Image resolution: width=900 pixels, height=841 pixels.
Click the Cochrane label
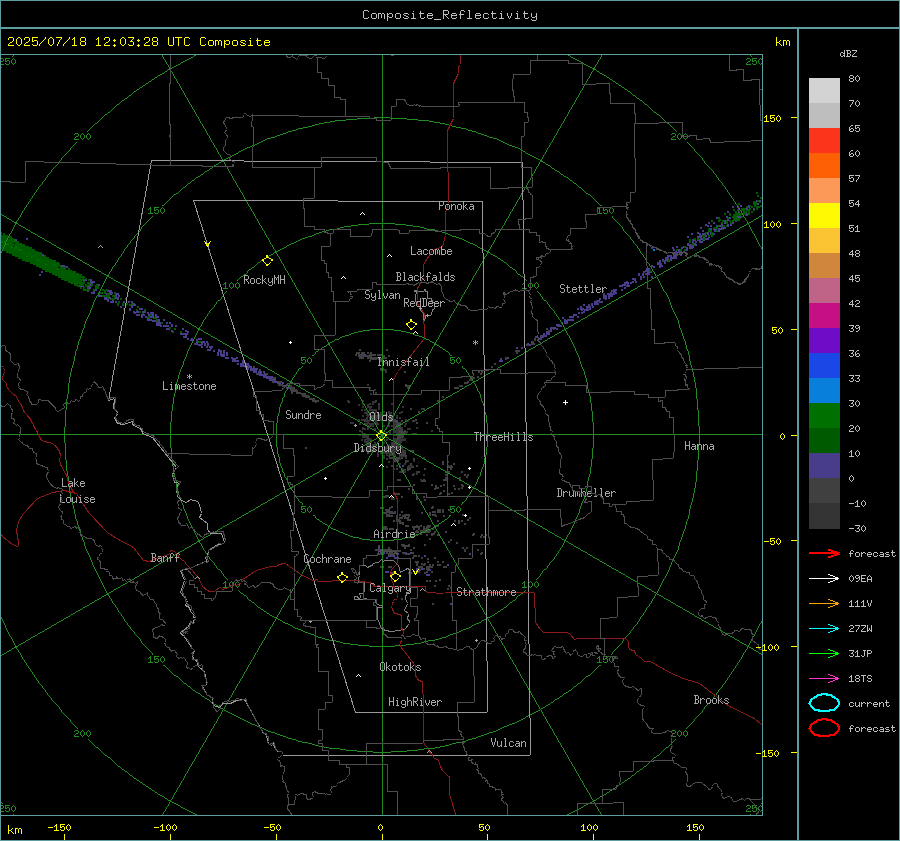tap(327, 559)
